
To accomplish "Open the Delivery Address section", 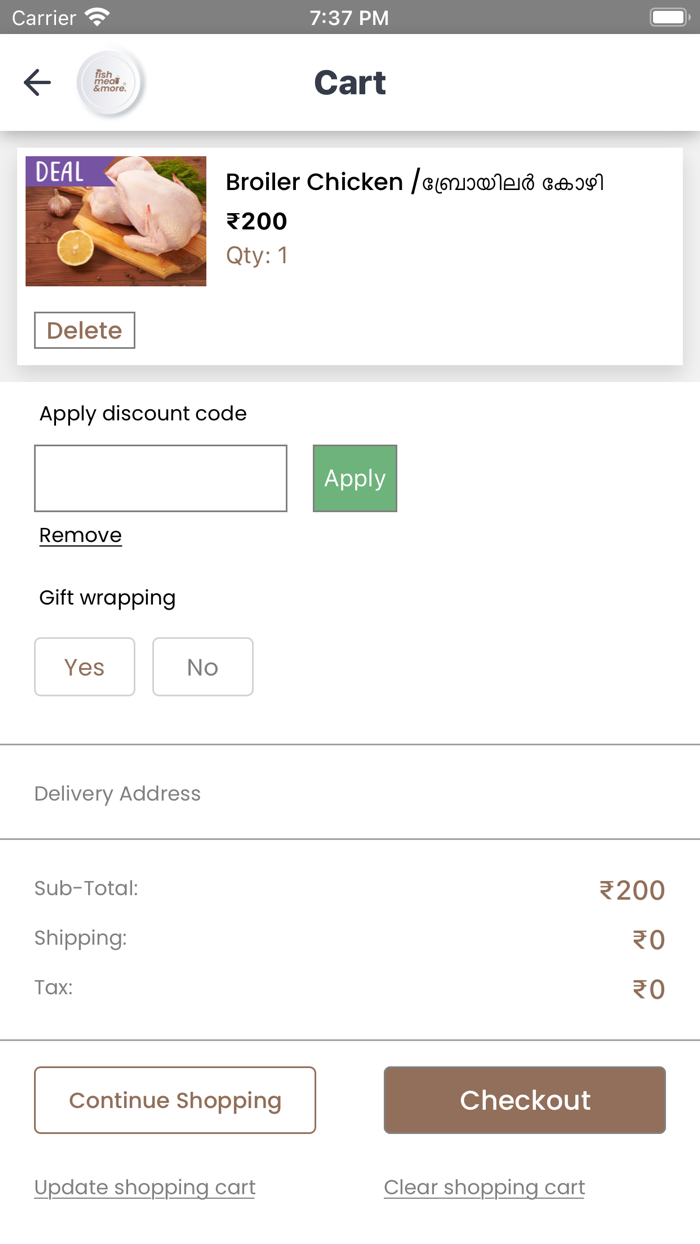I will [x=118, y=794].
